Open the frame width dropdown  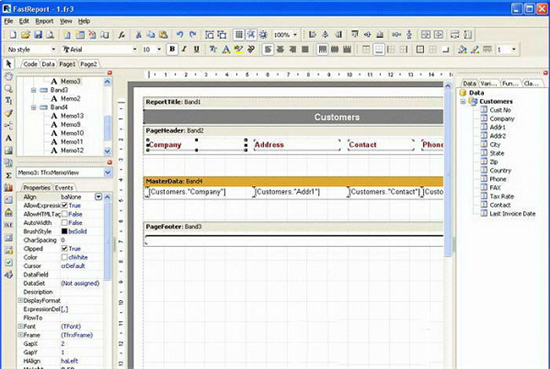pos(514,49)
